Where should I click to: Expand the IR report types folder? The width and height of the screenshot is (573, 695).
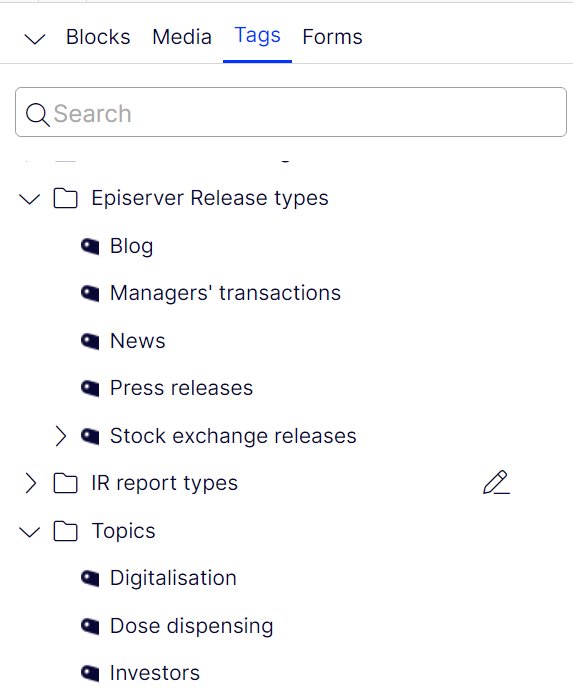tap(31, 483)
